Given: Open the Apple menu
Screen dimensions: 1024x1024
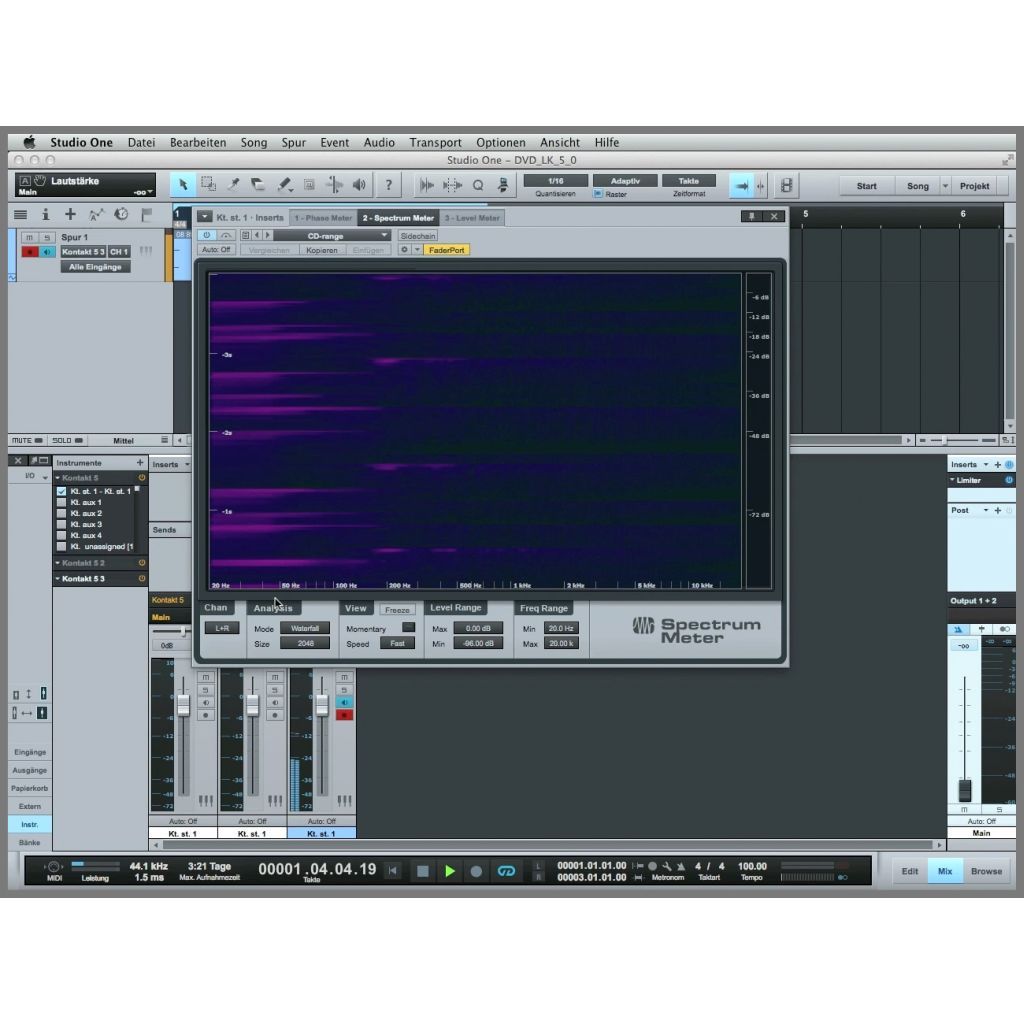Looking at the screenshot, I should [x=29, y=142].
